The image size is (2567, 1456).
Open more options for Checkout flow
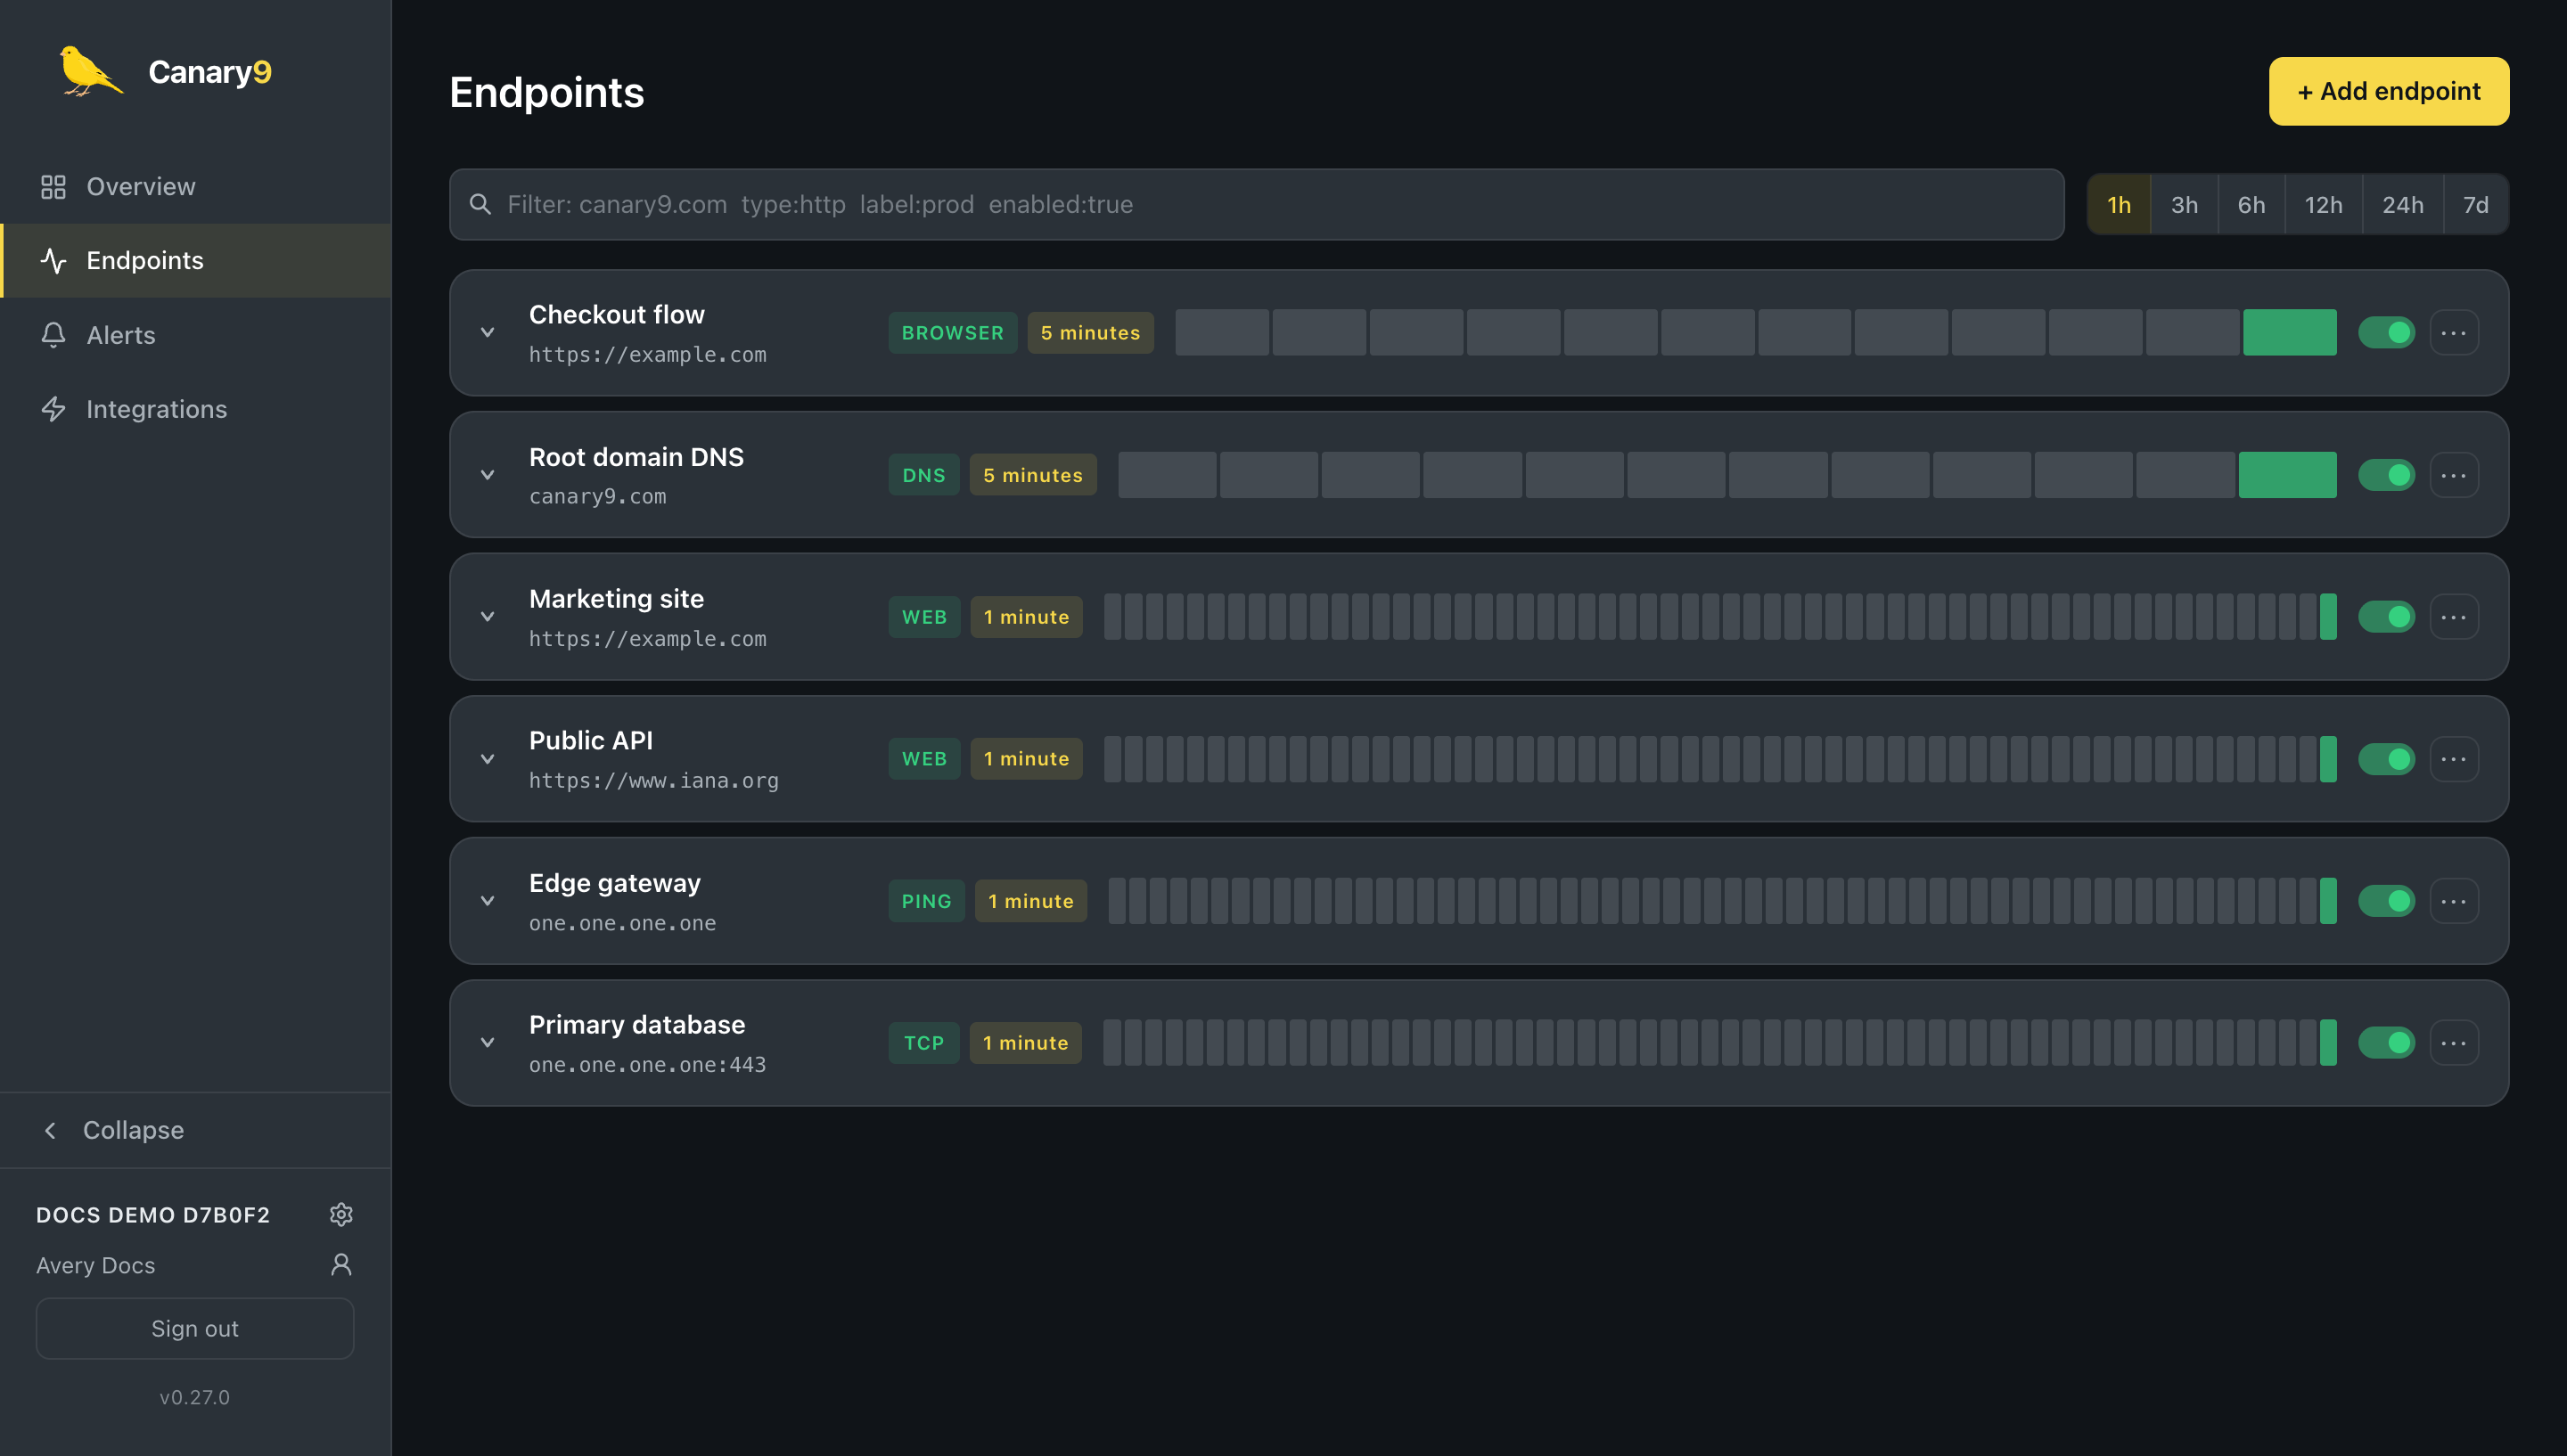[x=2454, y=333]
